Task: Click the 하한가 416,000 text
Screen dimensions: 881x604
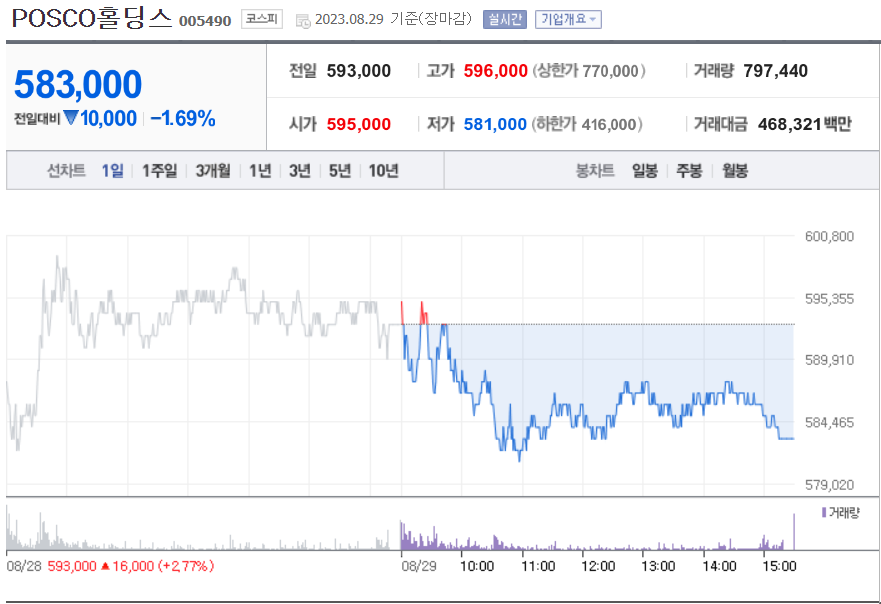Action: (x=587, y=124)
